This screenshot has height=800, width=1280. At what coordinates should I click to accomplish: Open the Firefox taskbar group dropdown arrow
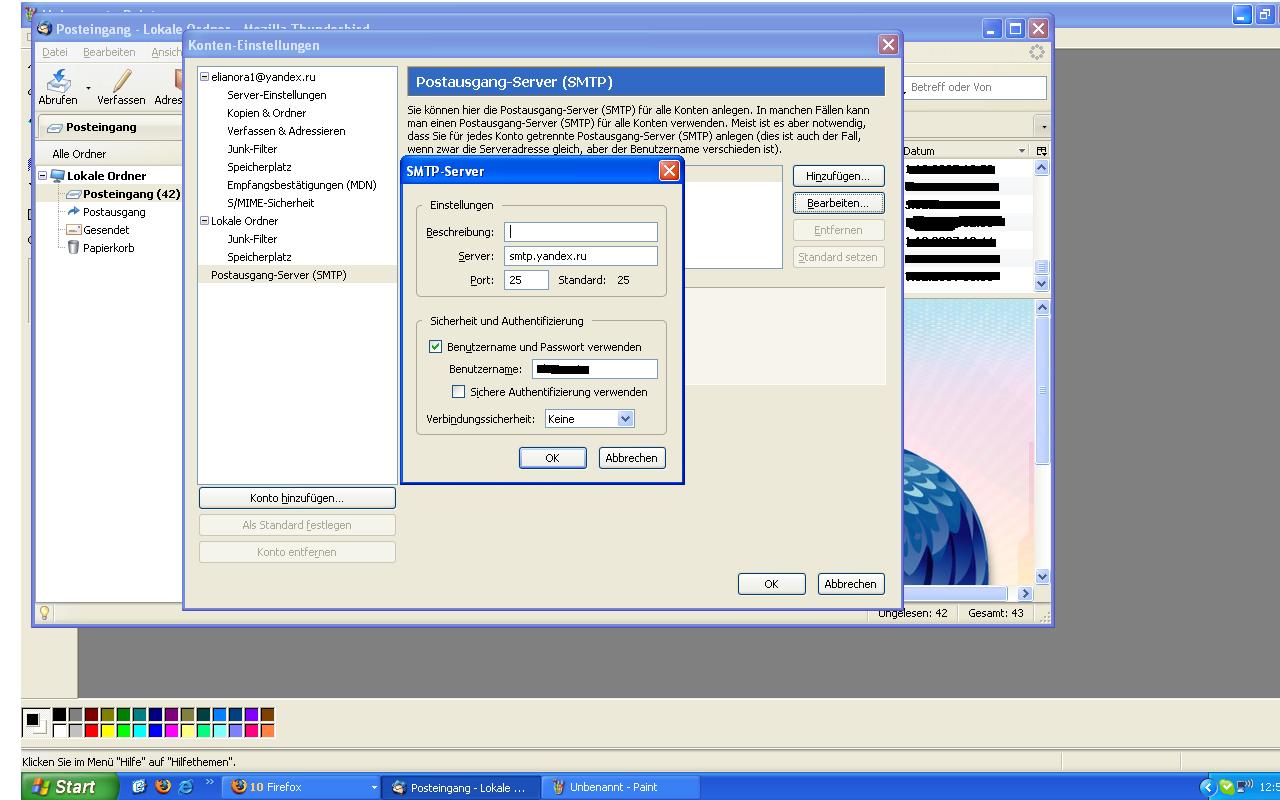374,788
